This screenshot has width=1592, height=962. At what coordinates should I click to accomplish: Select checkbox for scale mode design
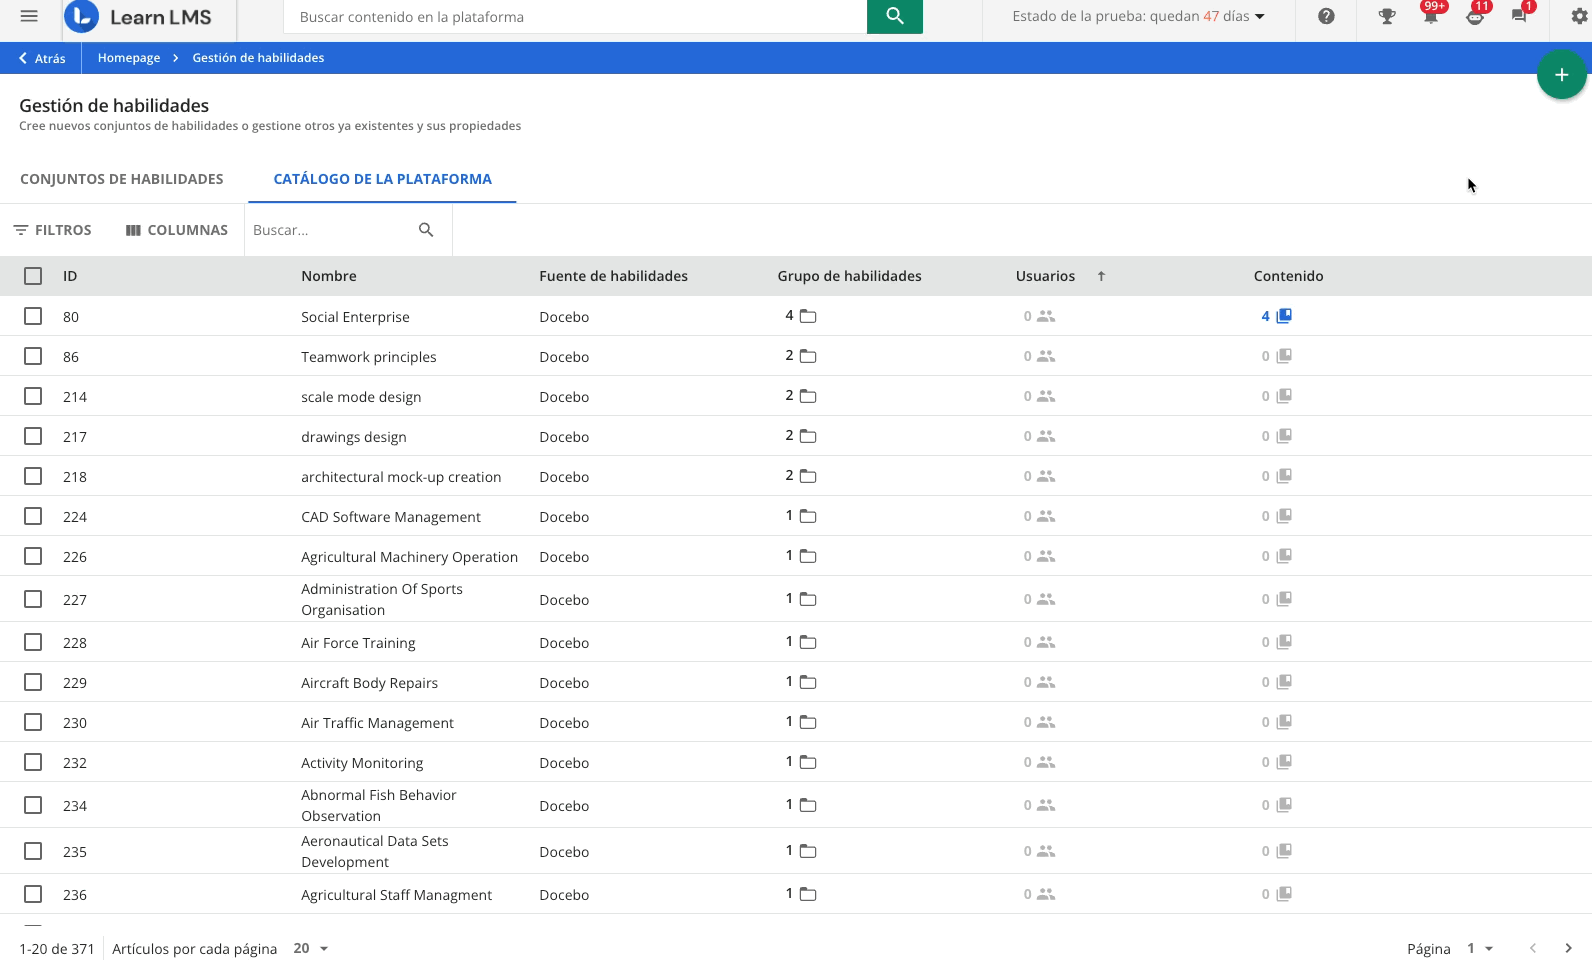pos(33,396)
